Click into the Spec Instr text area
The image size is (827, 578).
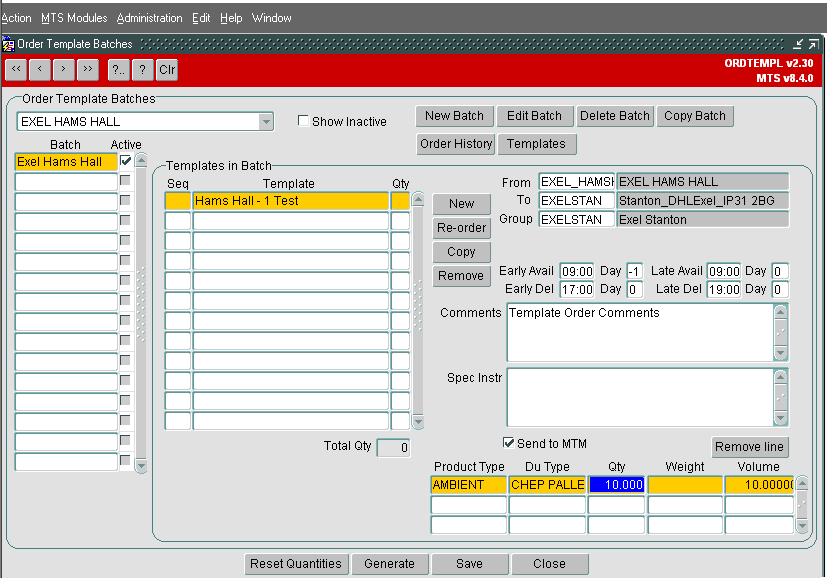tap(640, 397)
